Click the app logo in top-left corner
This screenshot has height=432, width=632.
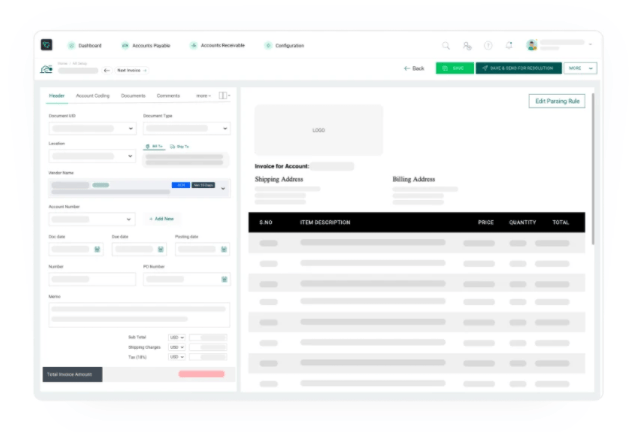coord(46,45)
